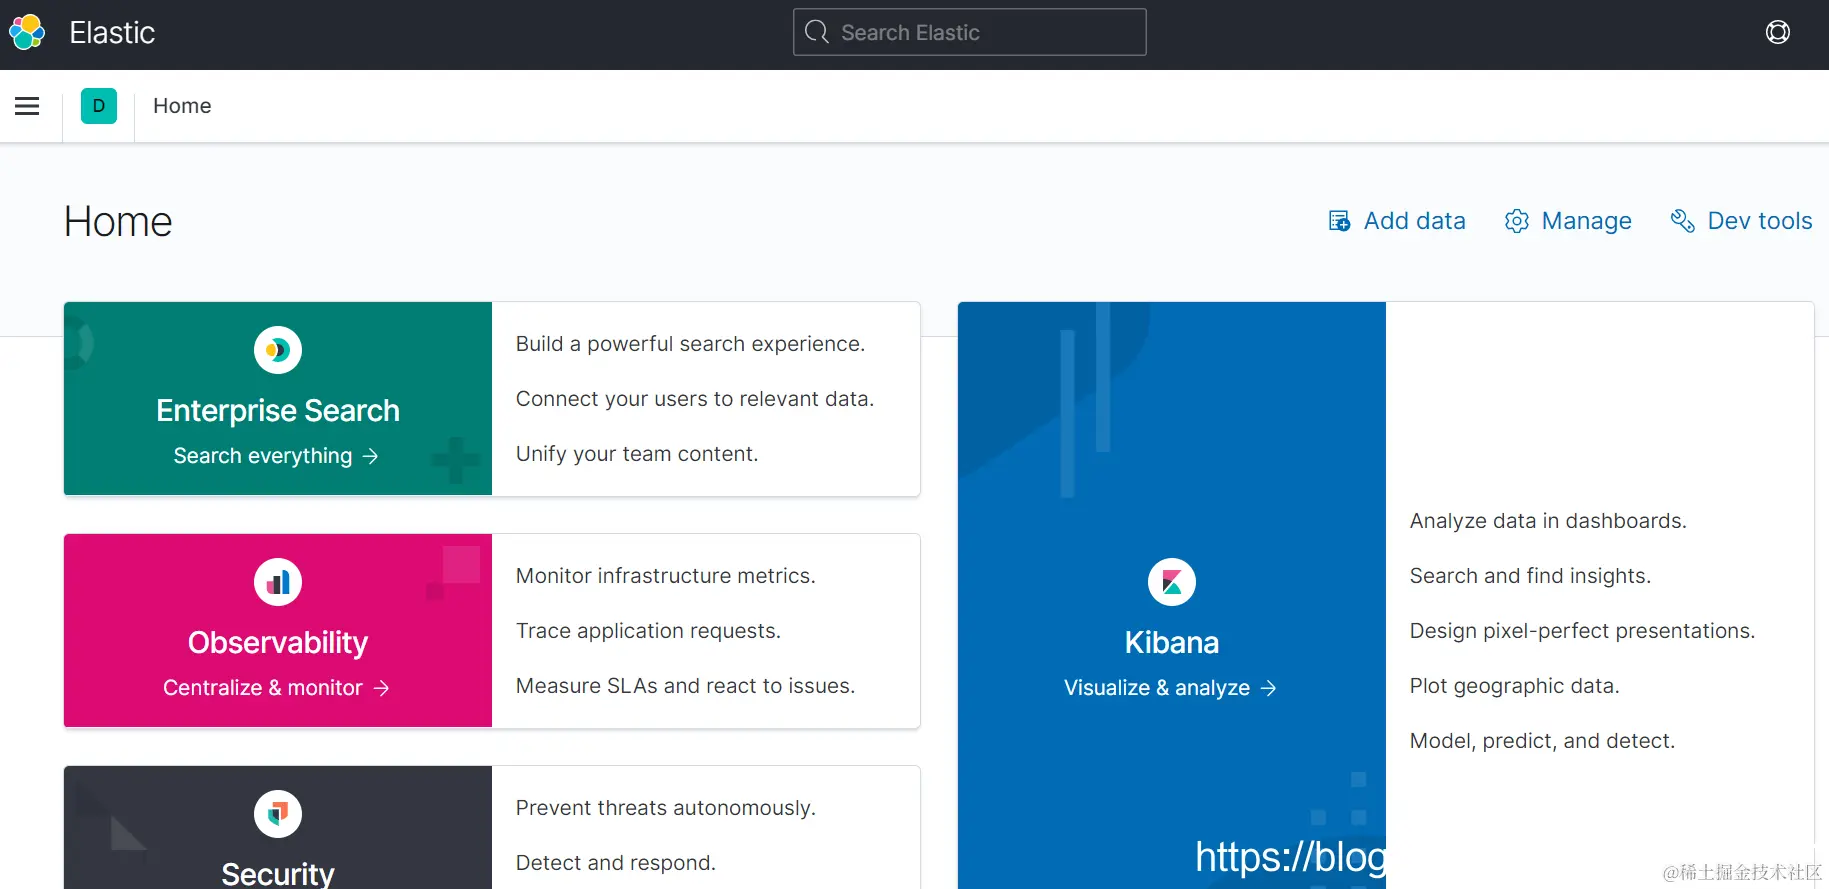Click 'Design pixel-perfect presentations.' text
1829x889 pixels.
point(1582,631)
